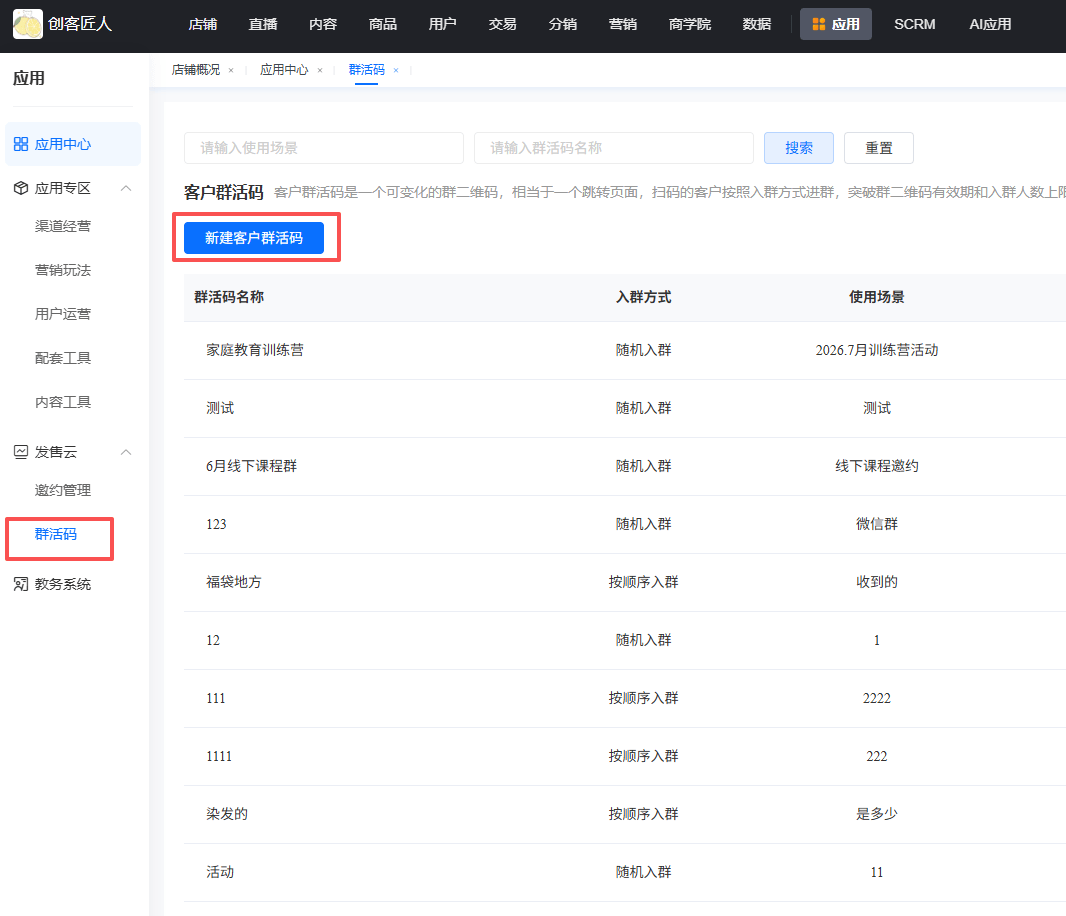Select the 1111 row name
The width and height of the screenshot is (1066, 916).
(219, 756)
